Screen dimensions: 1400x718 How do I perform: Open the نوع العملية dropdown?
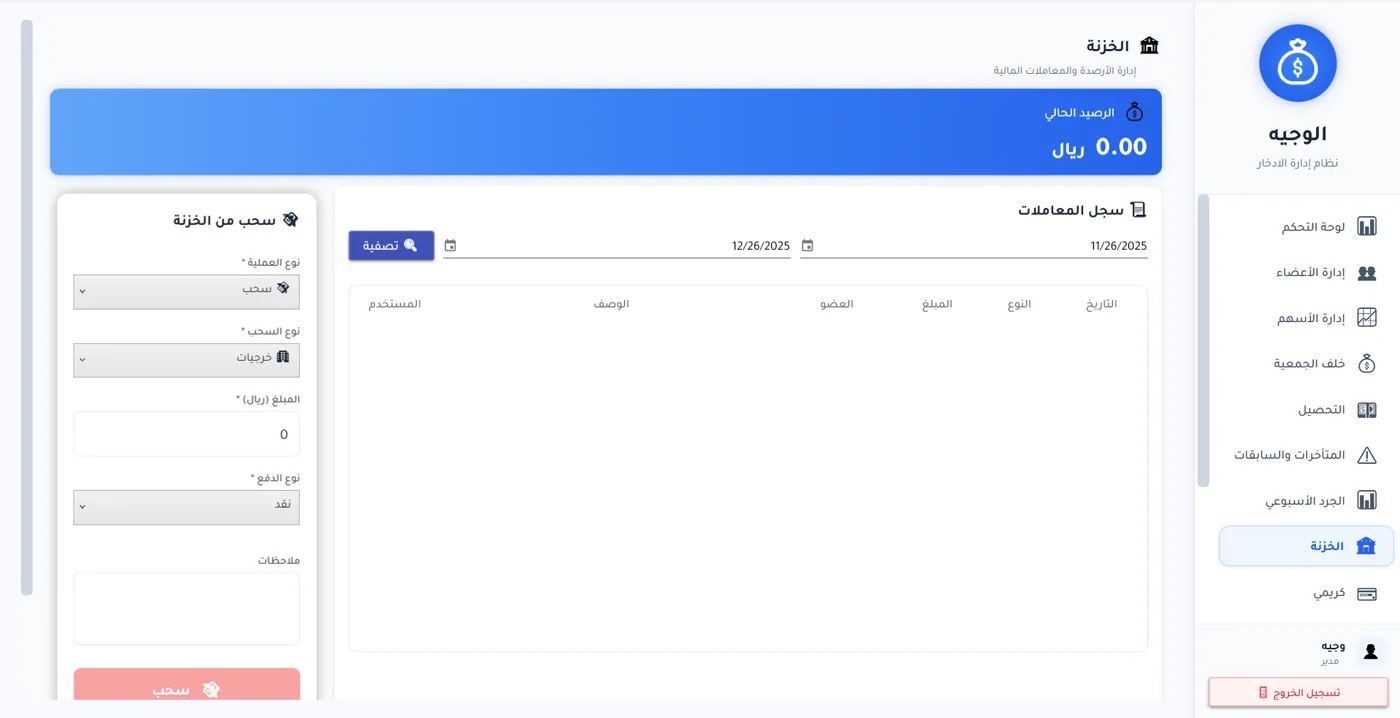click(186, 292)
